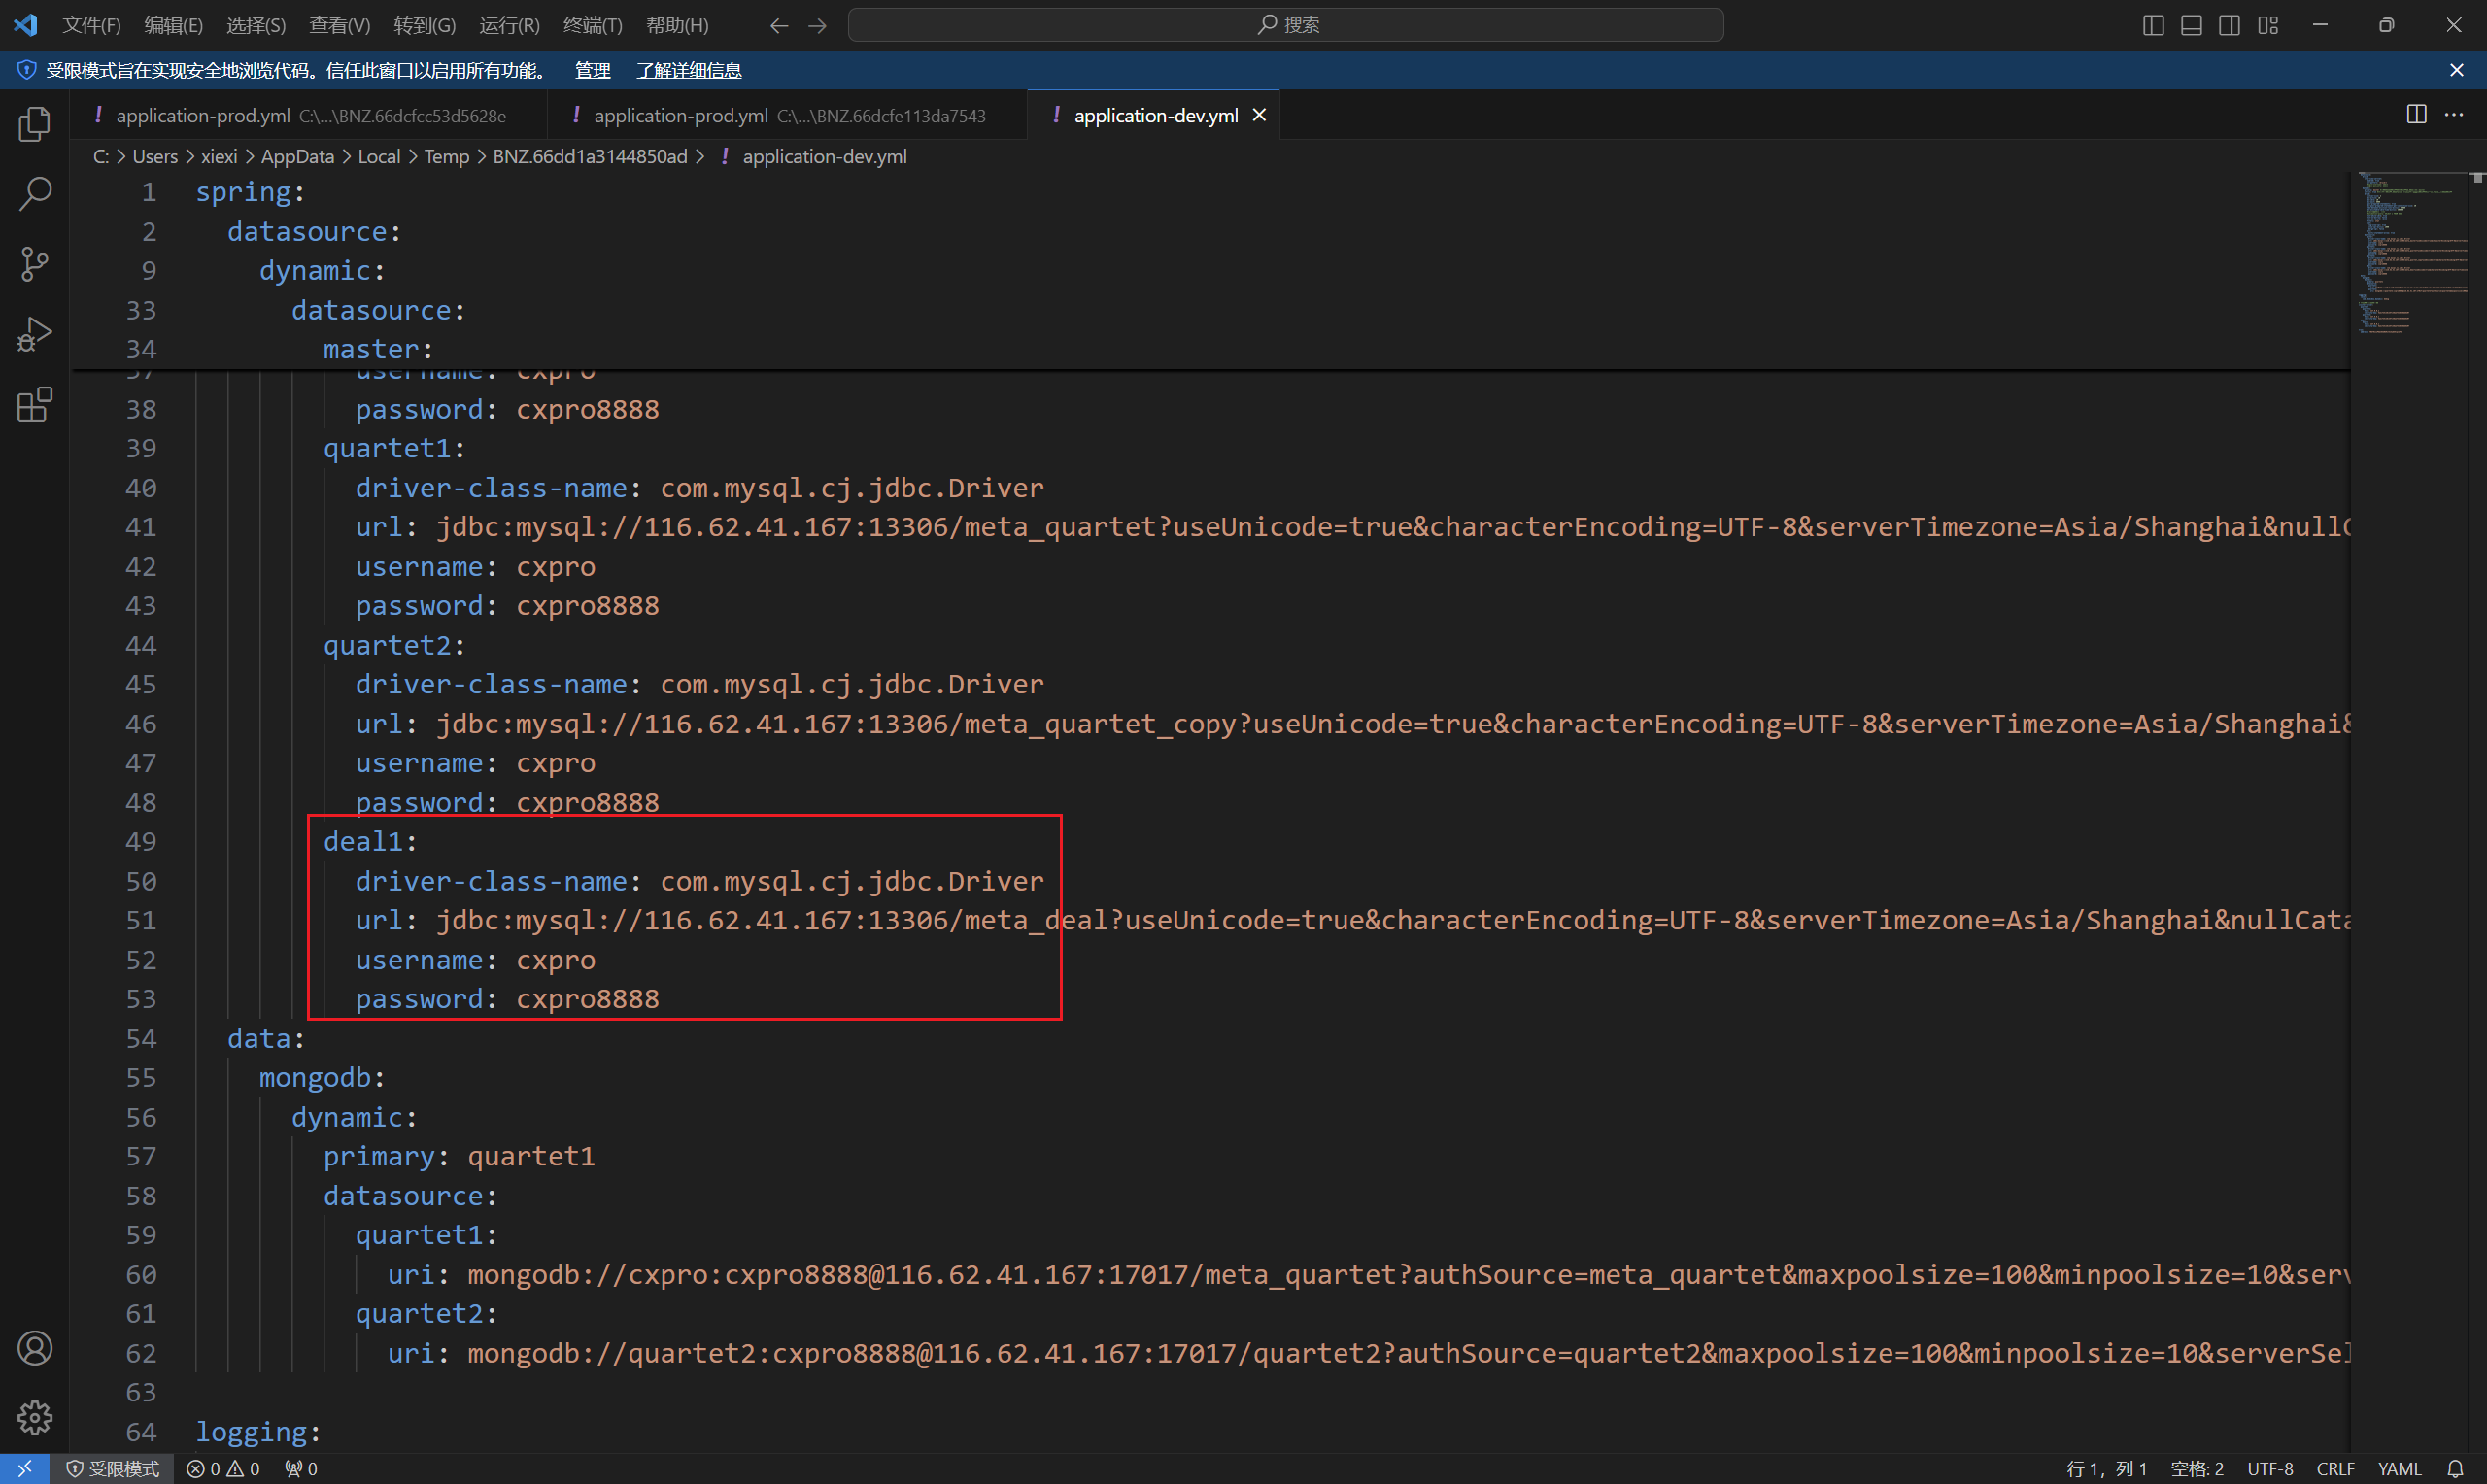Toggle primary side bar layout icon
This screenshot has height=1484, width=2487.
[x=2153, y=25]
